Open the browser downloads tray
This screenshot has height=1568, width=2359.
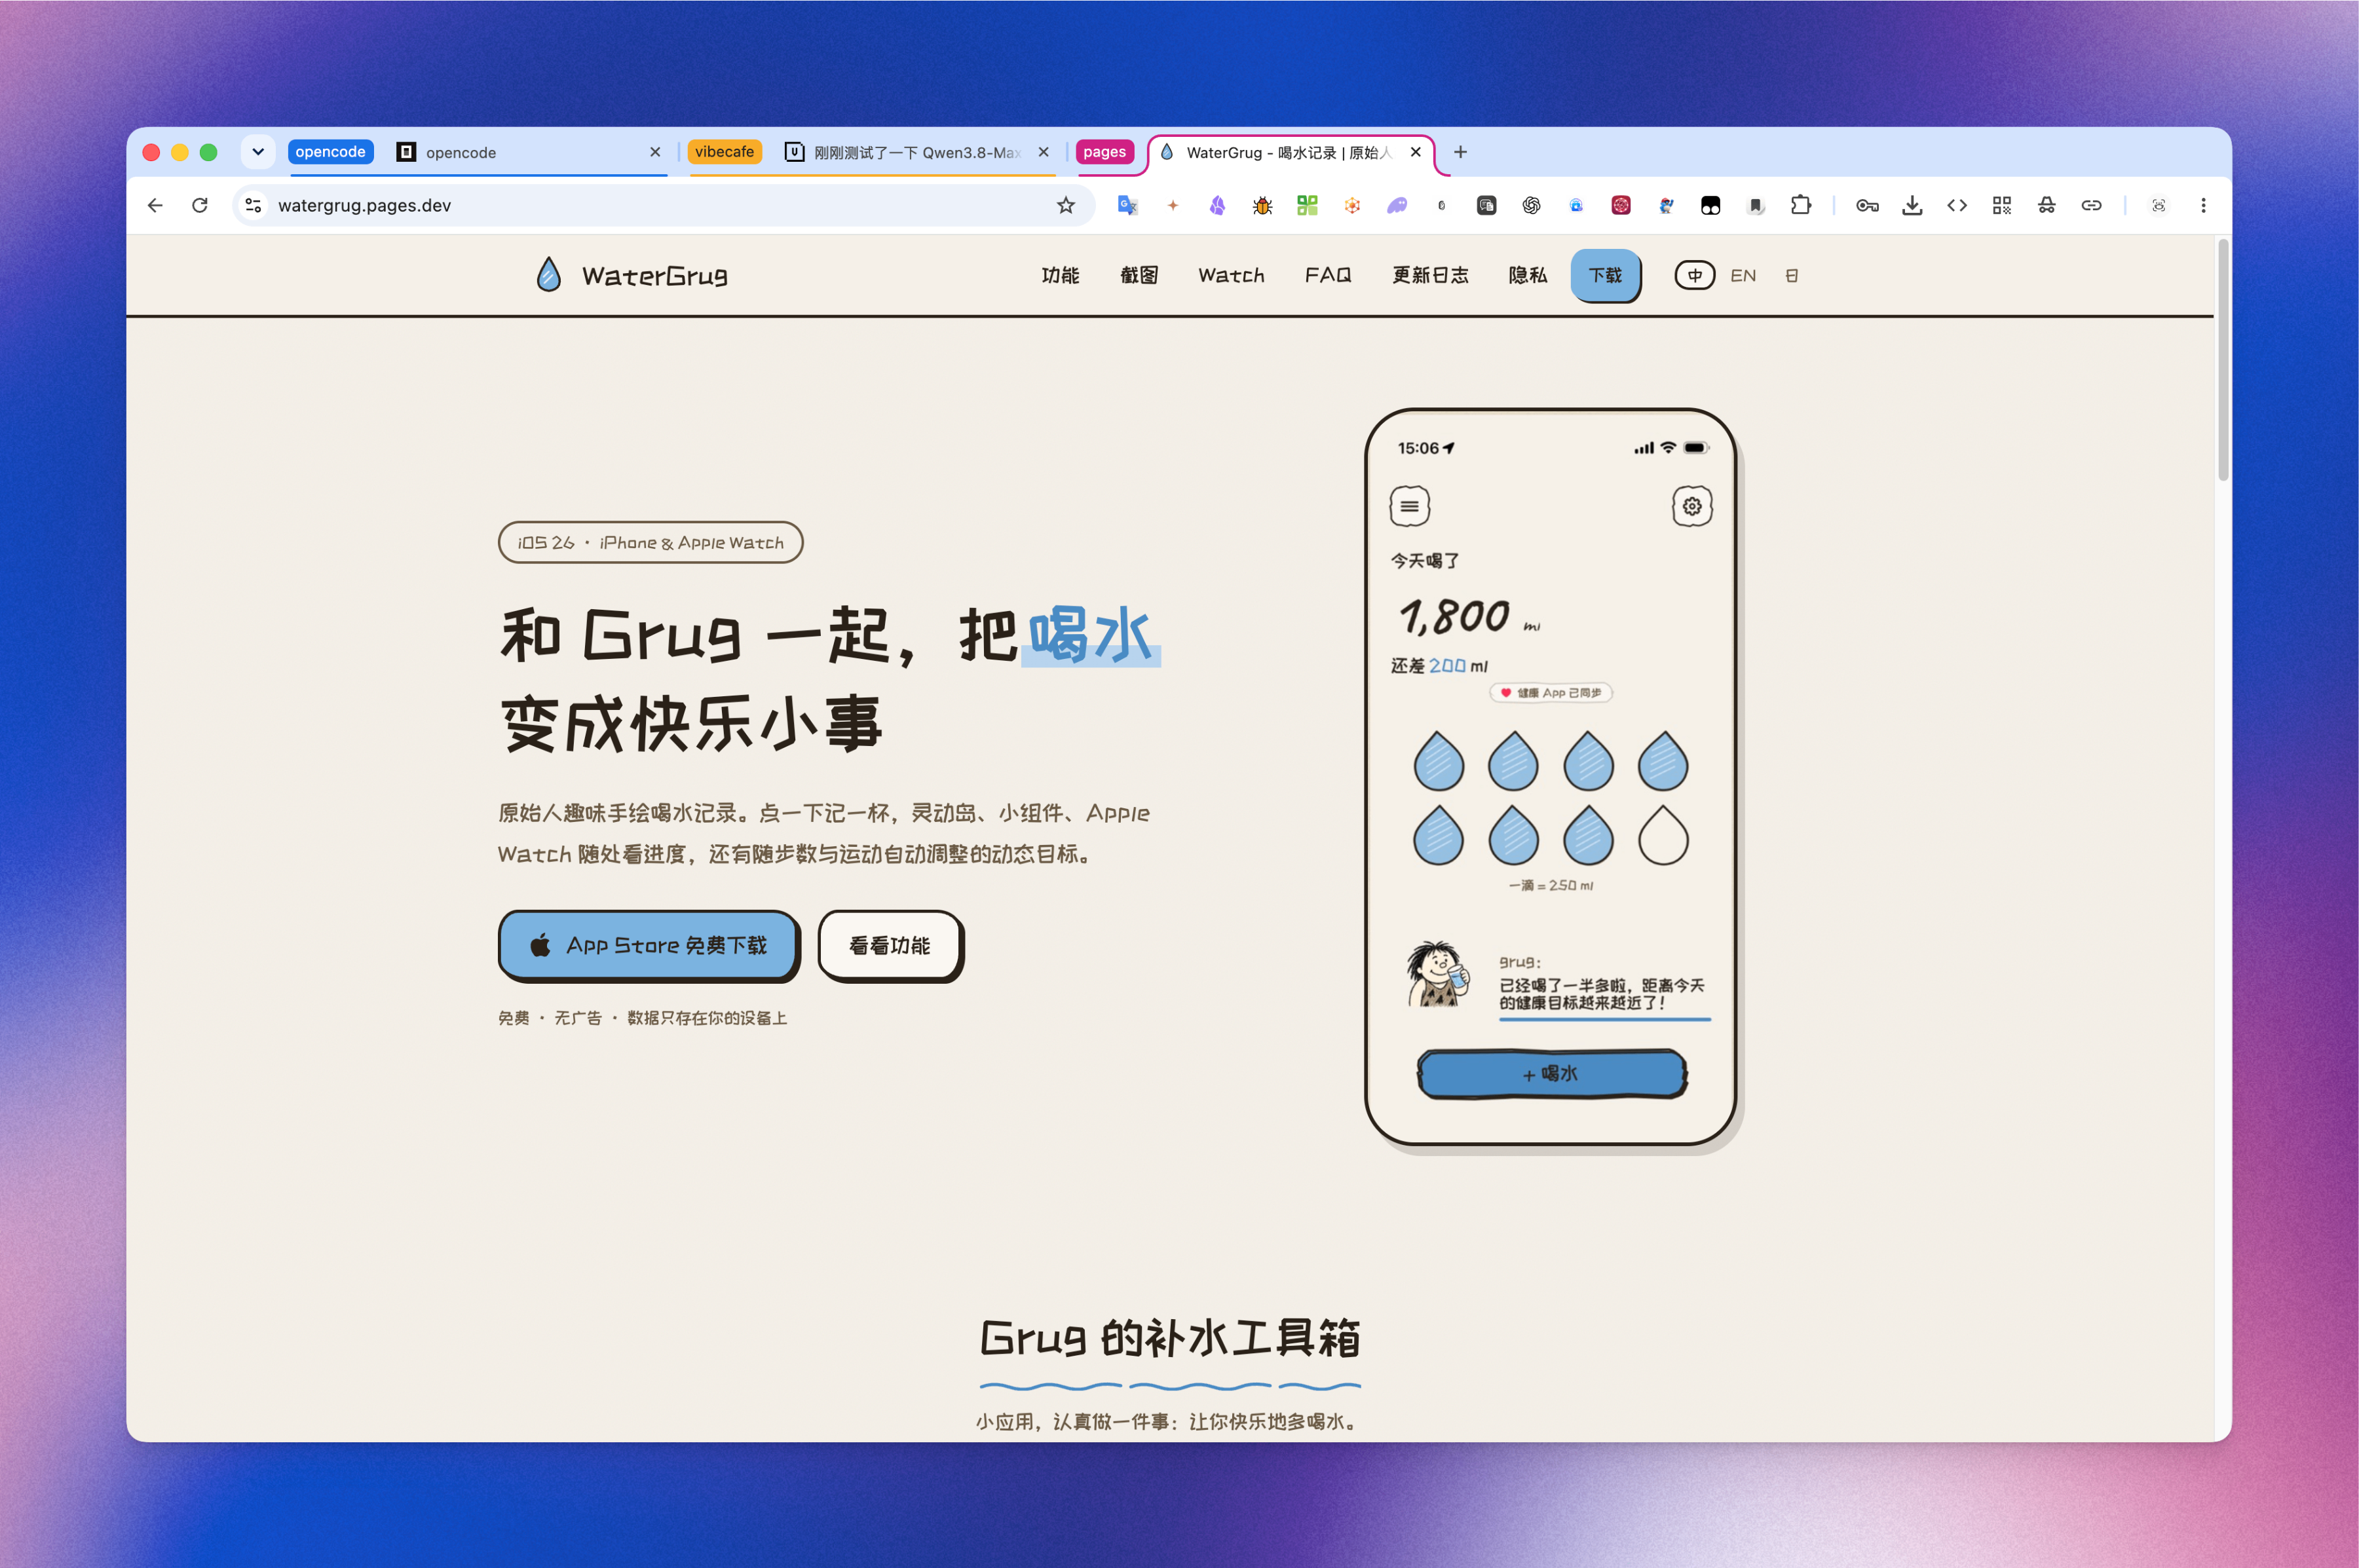coord(1912,205)
